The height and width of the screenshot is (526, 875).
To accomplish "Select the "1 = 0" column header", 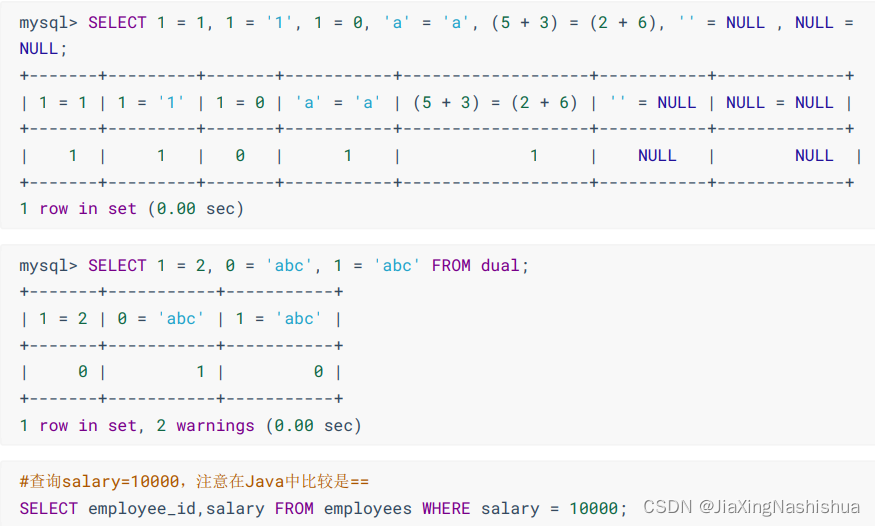I will pos(240,103).
